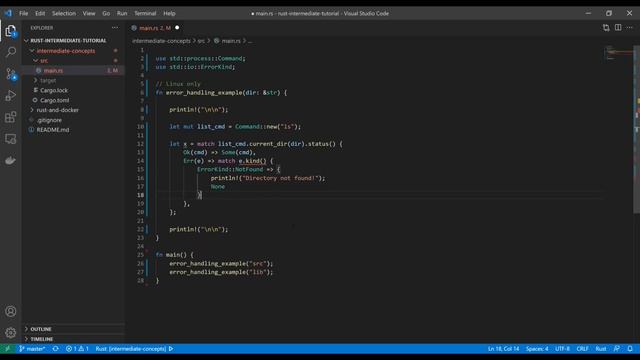
Task: Change Rust language mode
Action: pos(601,349)
